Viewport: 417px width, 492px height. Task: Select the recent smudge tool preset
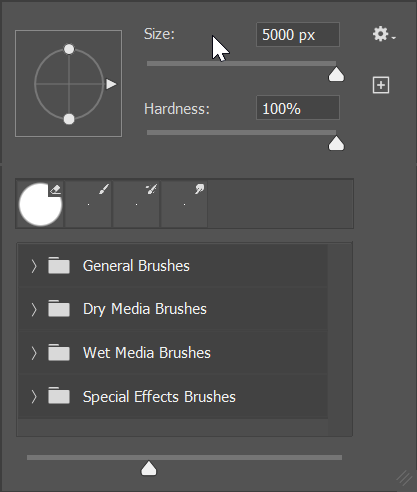pos(184,204)
